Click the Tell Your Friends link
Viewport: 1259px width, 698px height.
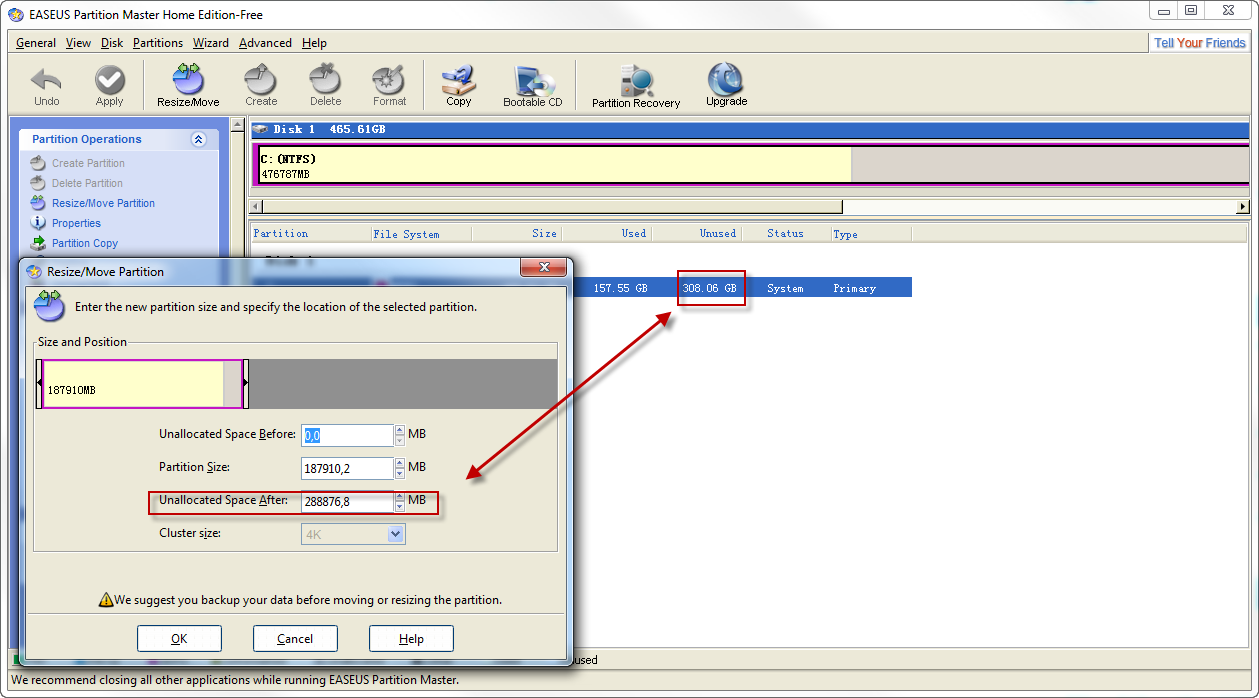(x=1199, y=43)
